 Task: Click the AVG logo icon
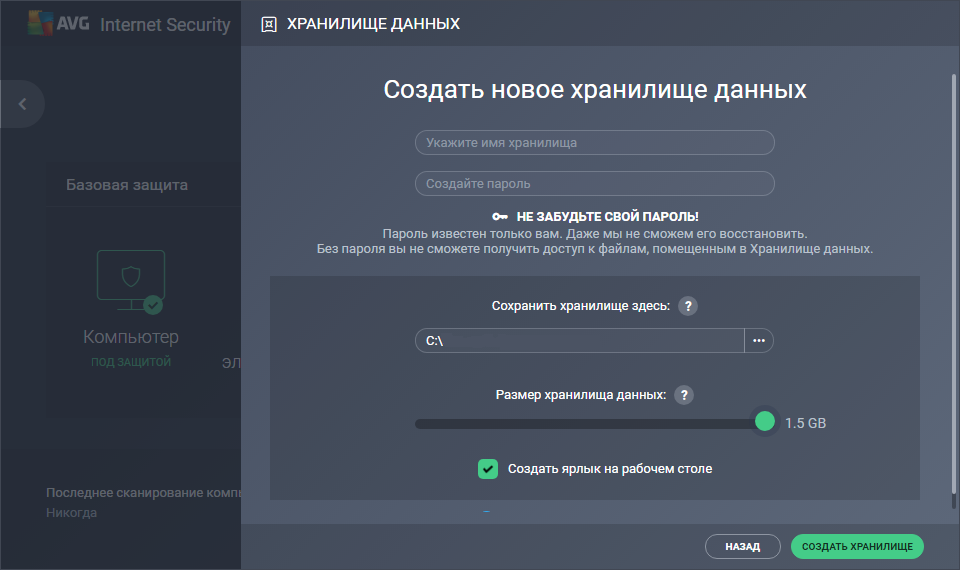click(x=40, y=23)
